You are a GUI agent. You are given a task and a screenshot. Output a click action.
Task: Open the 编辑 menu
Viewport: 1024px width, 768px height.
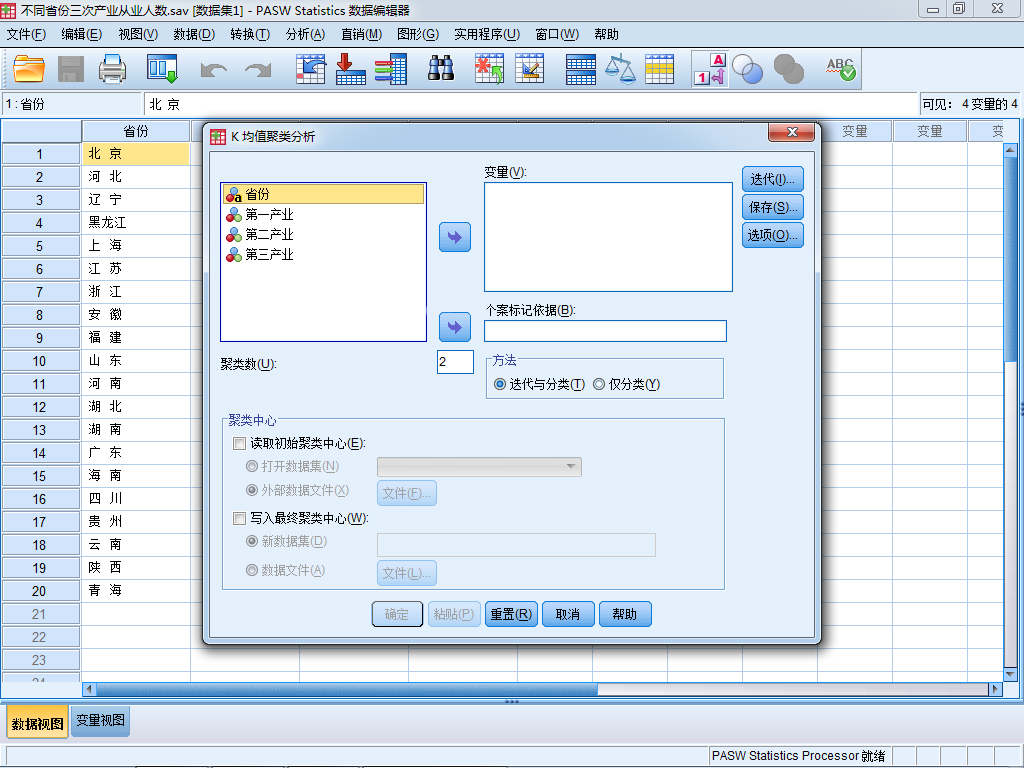[82, 34]
